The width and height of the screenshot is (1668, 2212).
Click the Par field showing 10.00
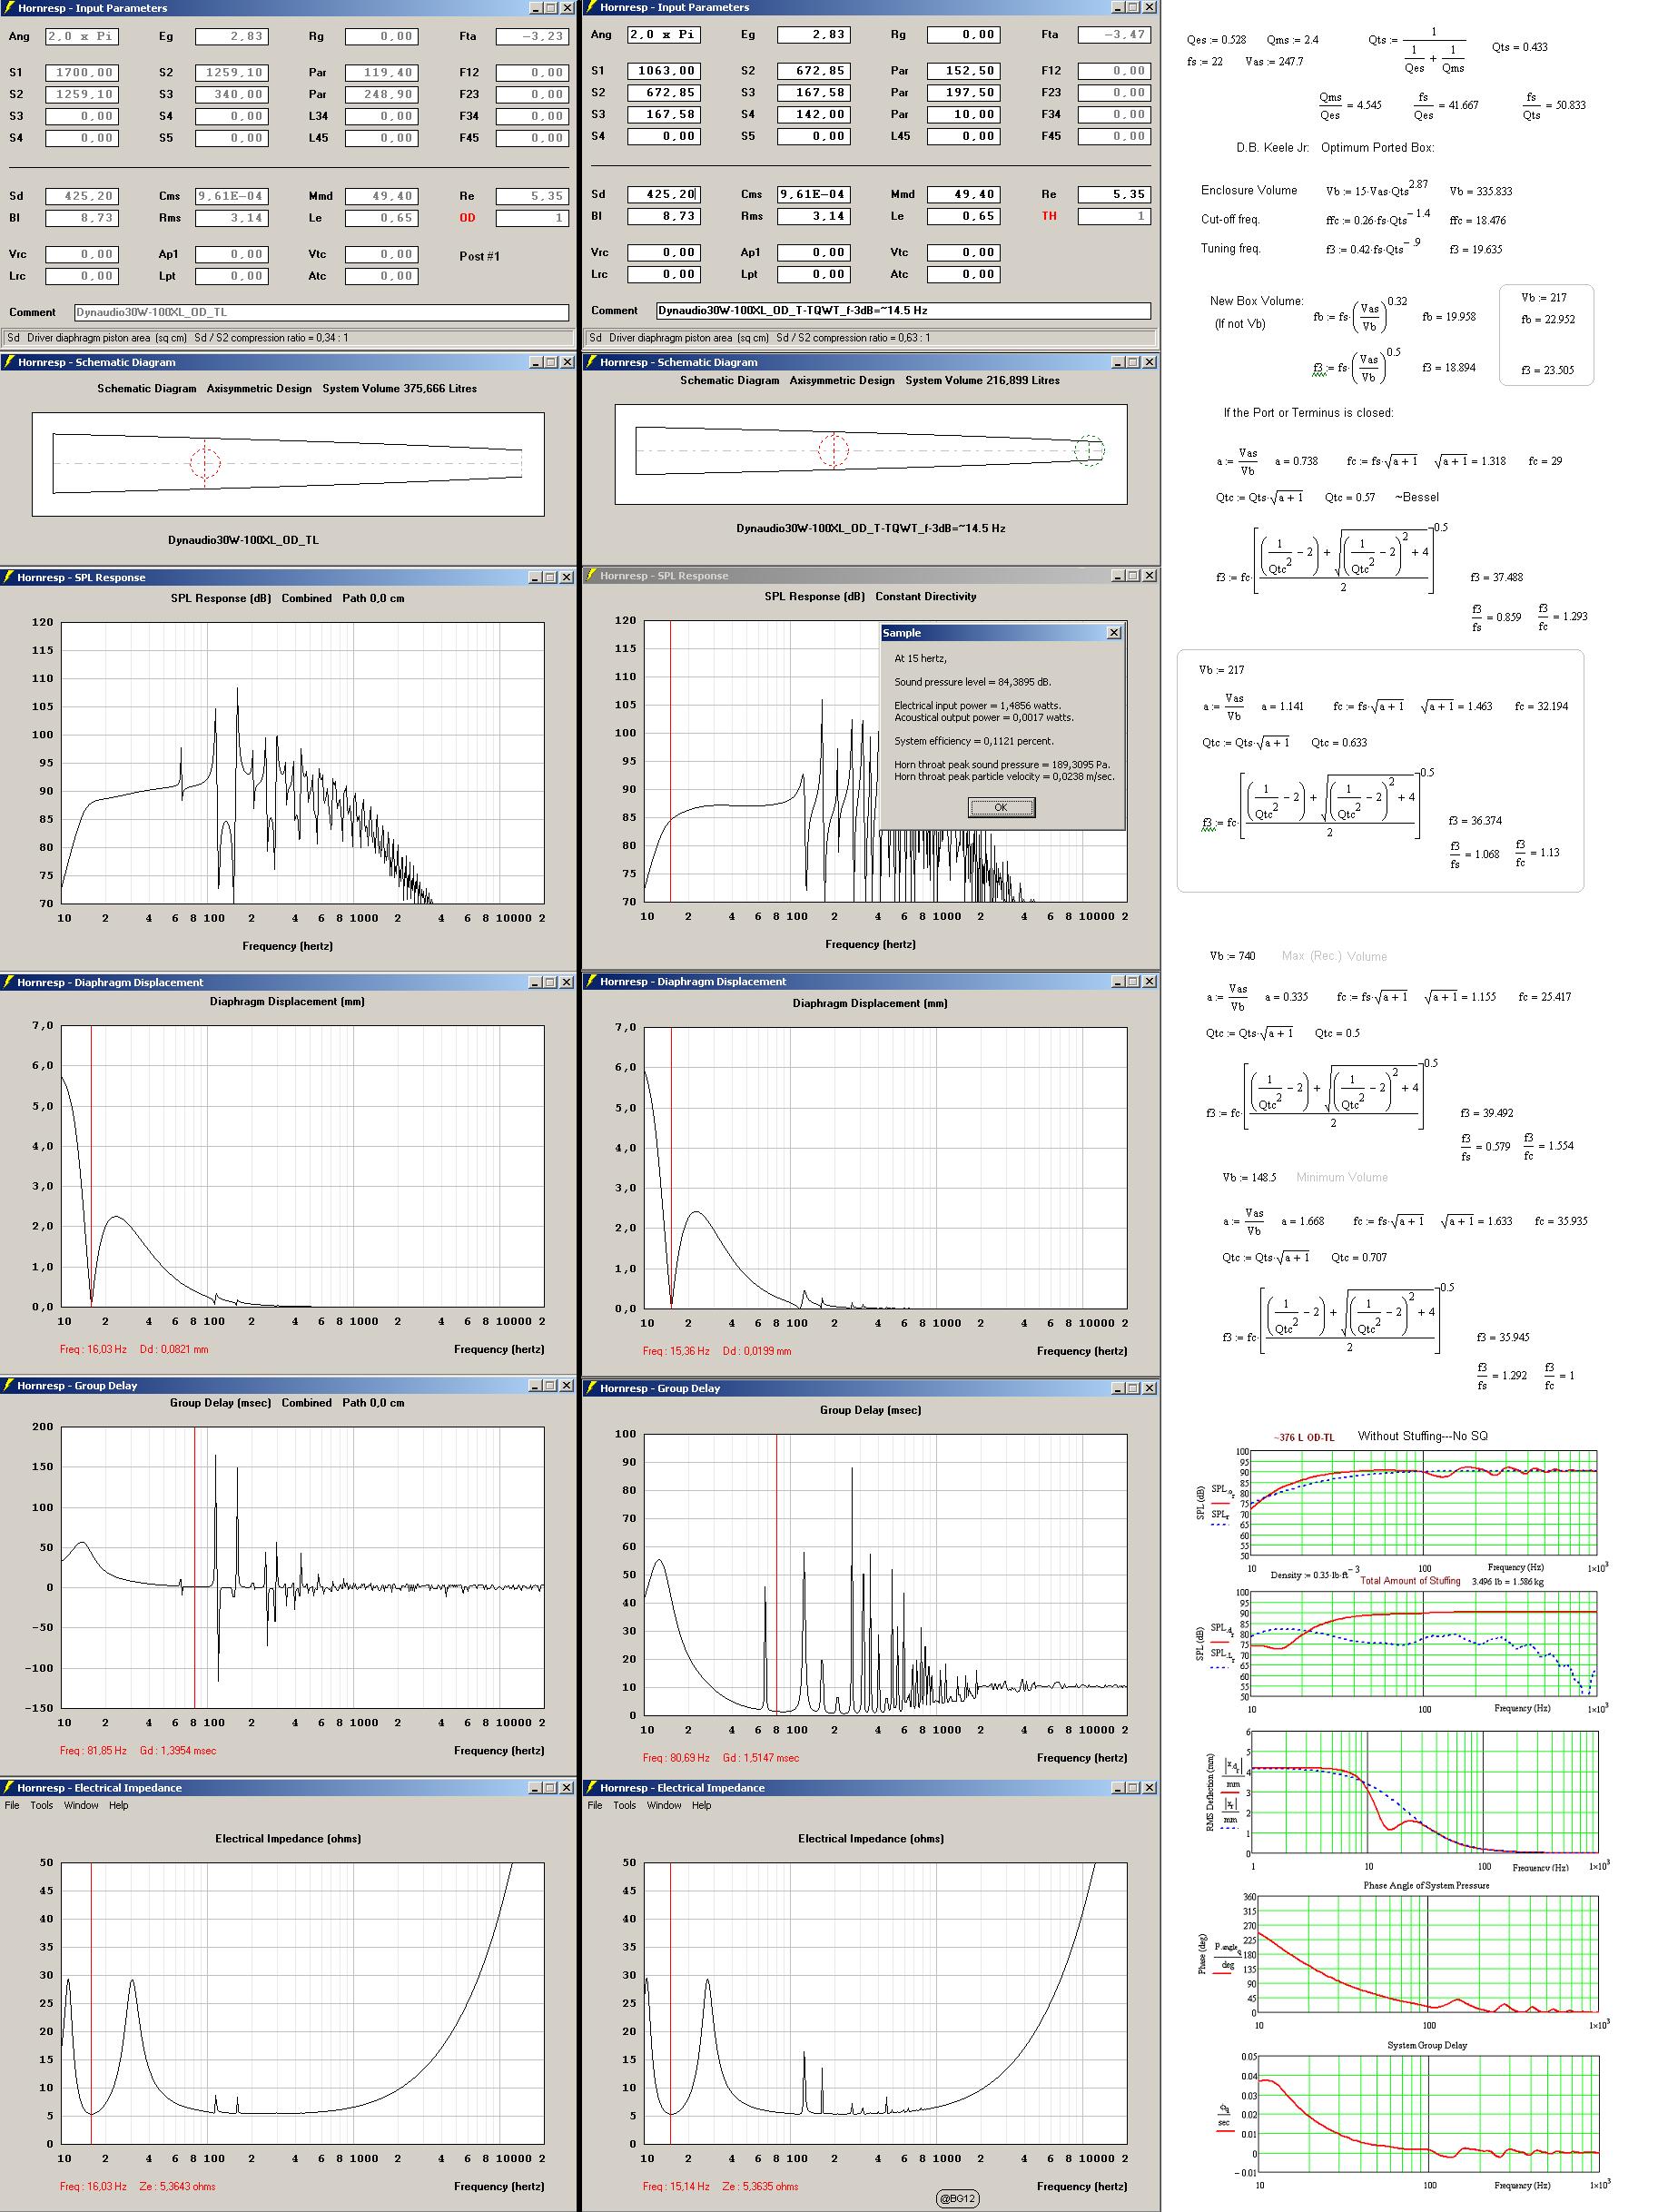[964, 115]
